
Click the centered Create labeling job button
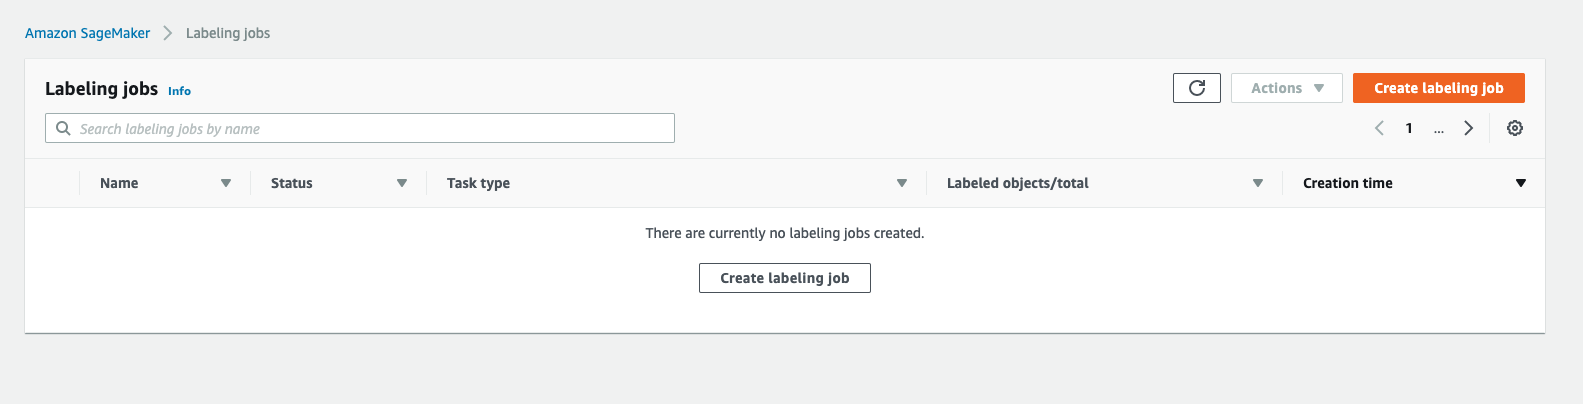tap(784, 278)
